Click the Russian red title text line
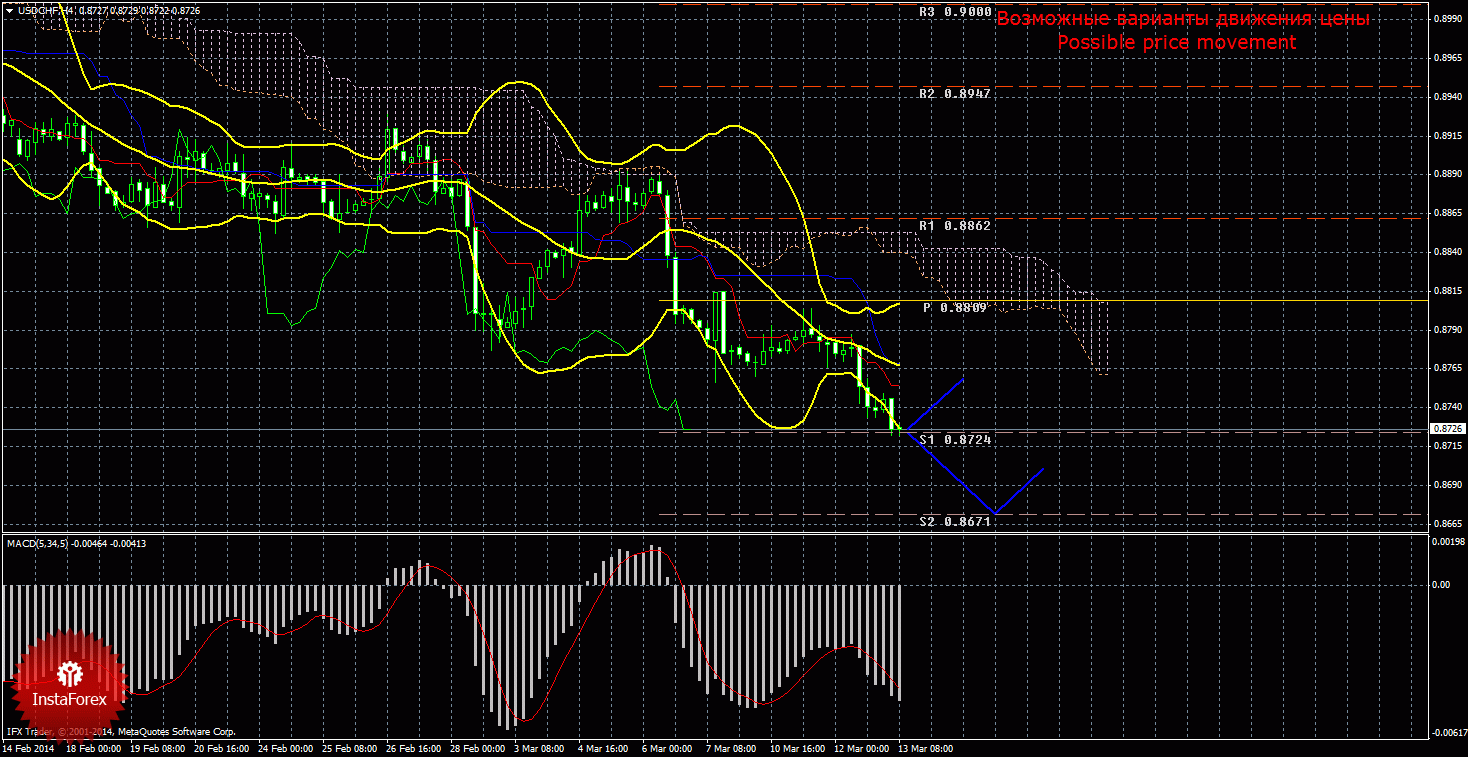Screen dimensions: 1468x757 tap(1183, 19)
